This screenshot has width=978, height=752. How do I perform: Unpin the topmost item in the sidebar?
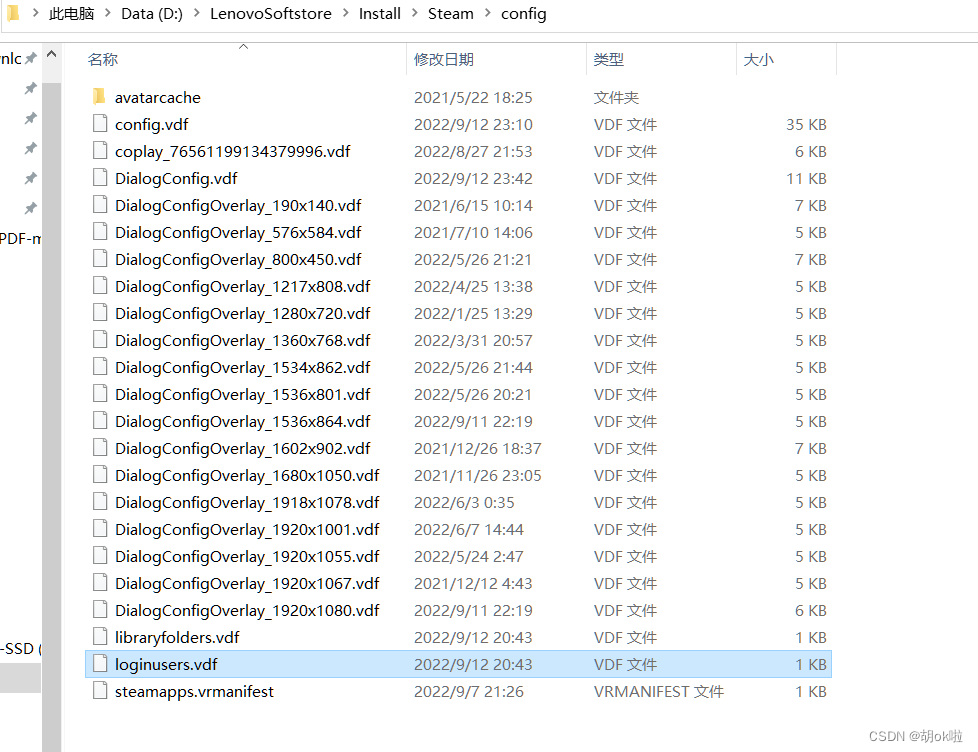(30, 60)
